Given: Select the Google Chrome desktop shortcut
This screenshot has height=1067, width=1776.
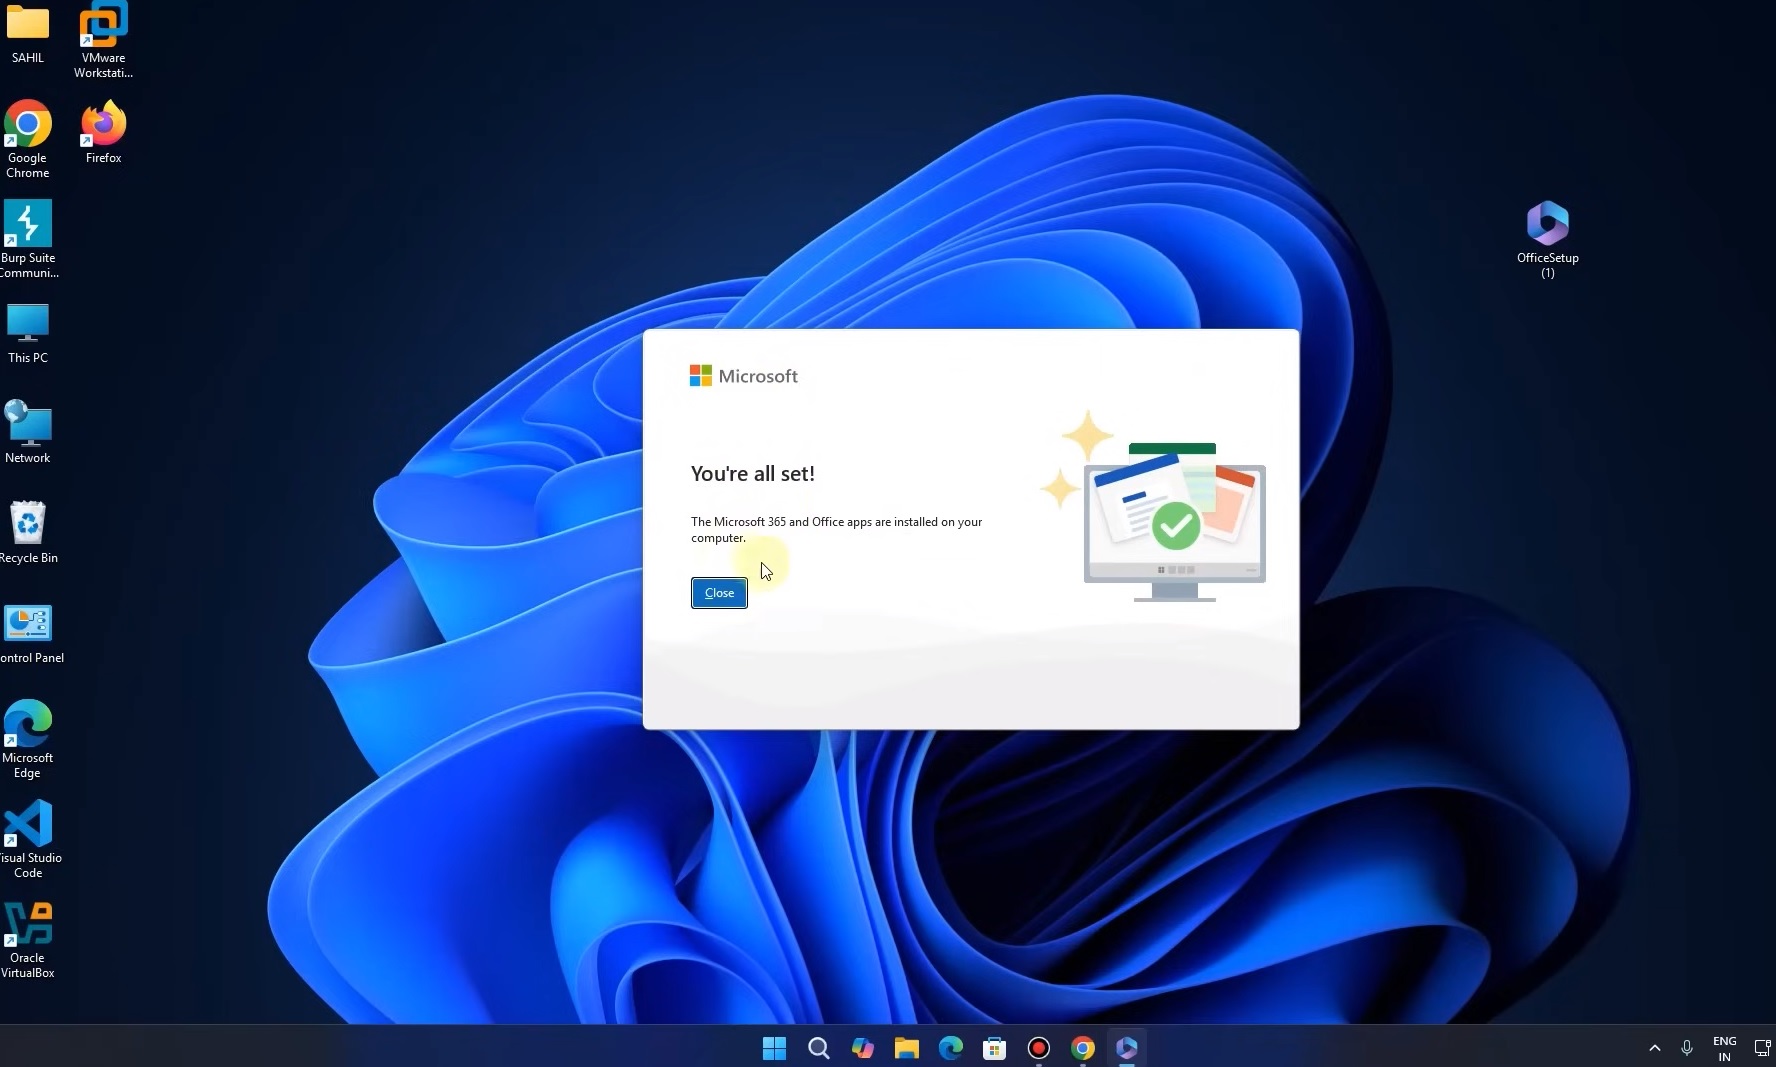Looking at the screenshot, I should pyautogui.click(x=28, y=140).
